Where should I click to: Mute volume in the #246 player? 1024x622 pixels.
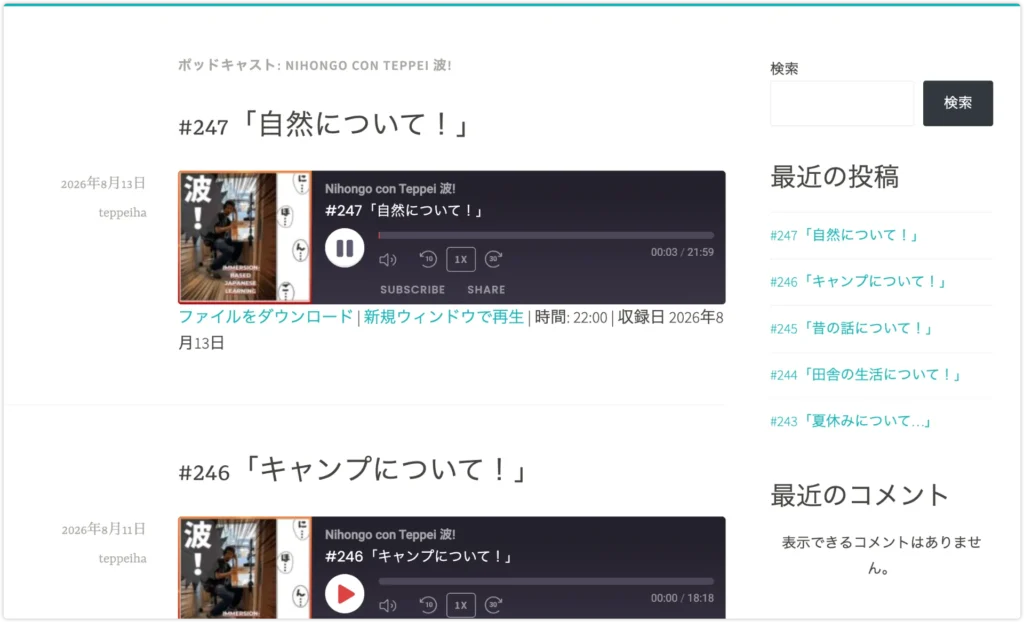pyautogui.click(x=387, y=606)
